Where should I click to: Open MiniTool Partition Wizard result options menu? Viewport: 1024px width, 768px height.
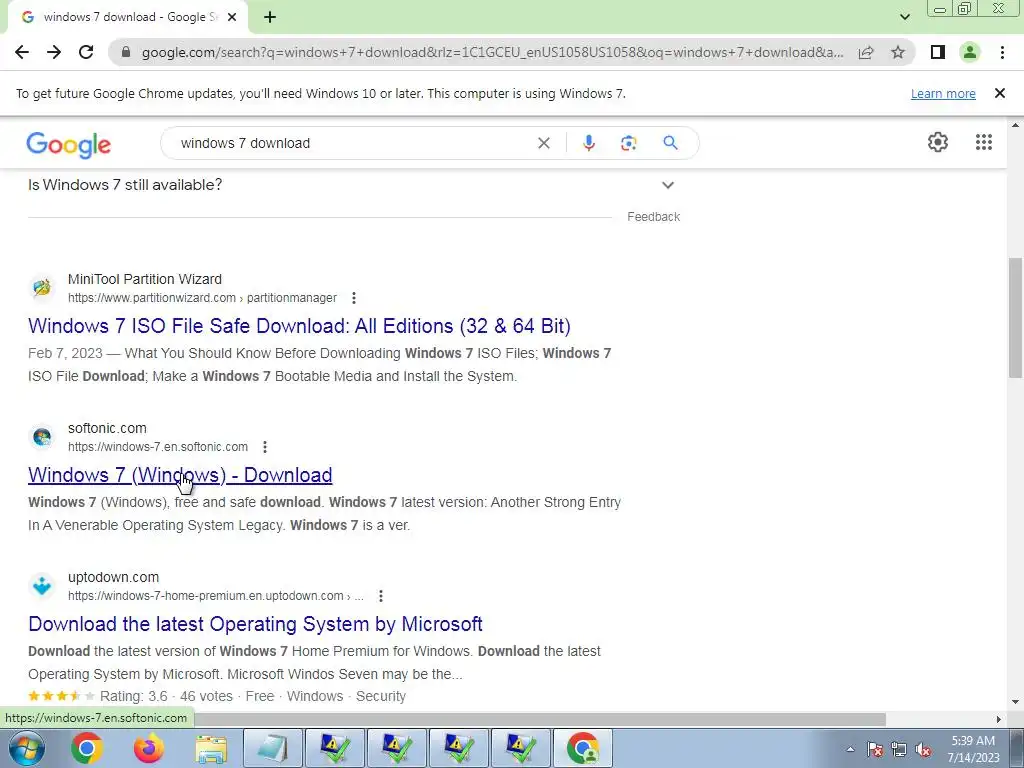tap(354, 298)
